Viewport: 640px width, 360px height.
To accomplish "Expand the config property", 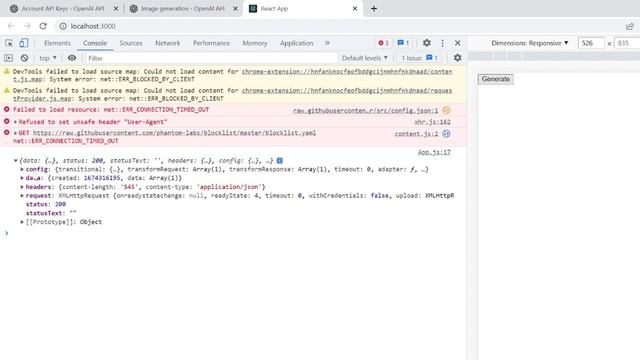I will coord(22,169).
